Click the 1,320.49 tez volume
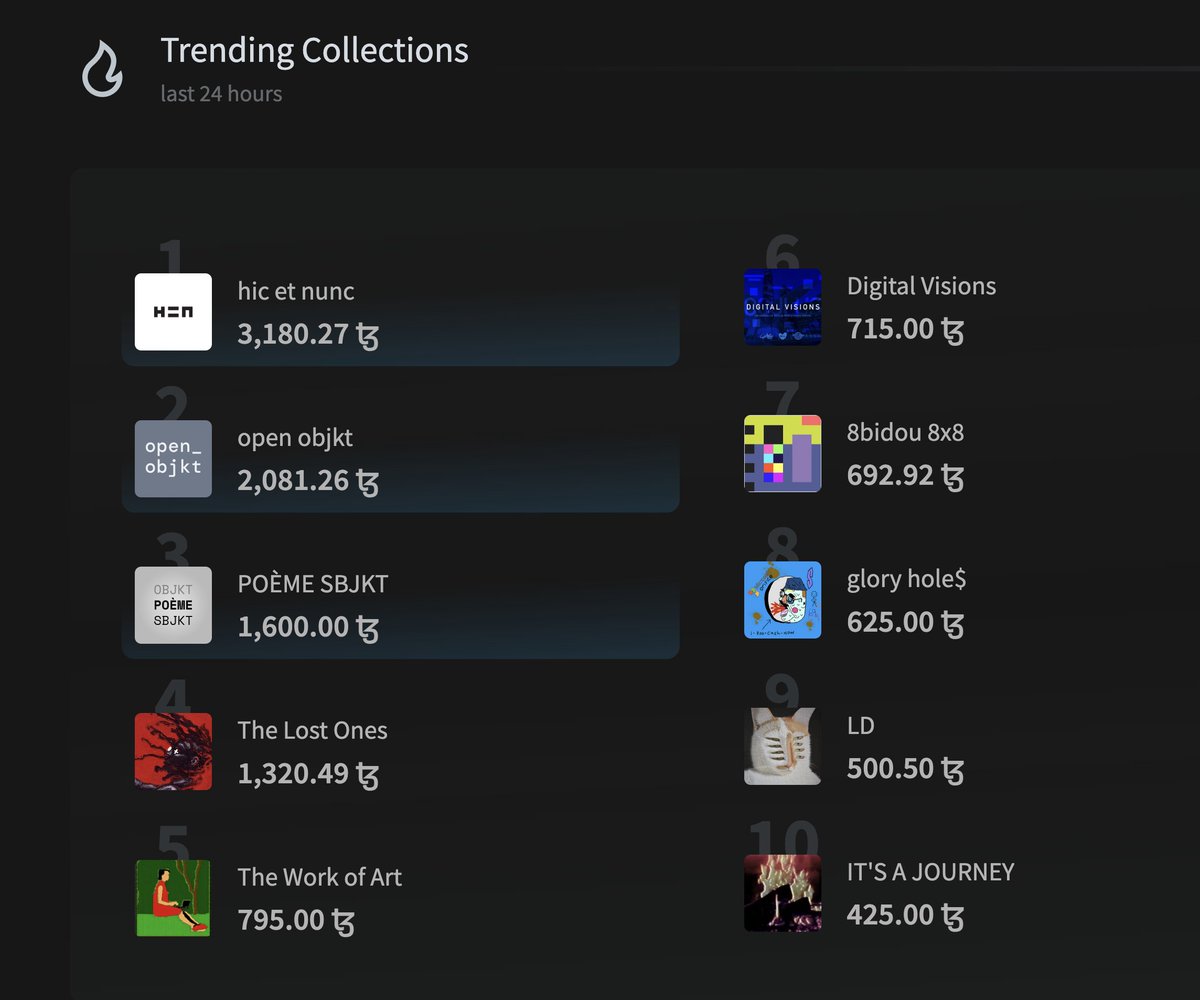 pyautogui.click(x=308, y=774)
